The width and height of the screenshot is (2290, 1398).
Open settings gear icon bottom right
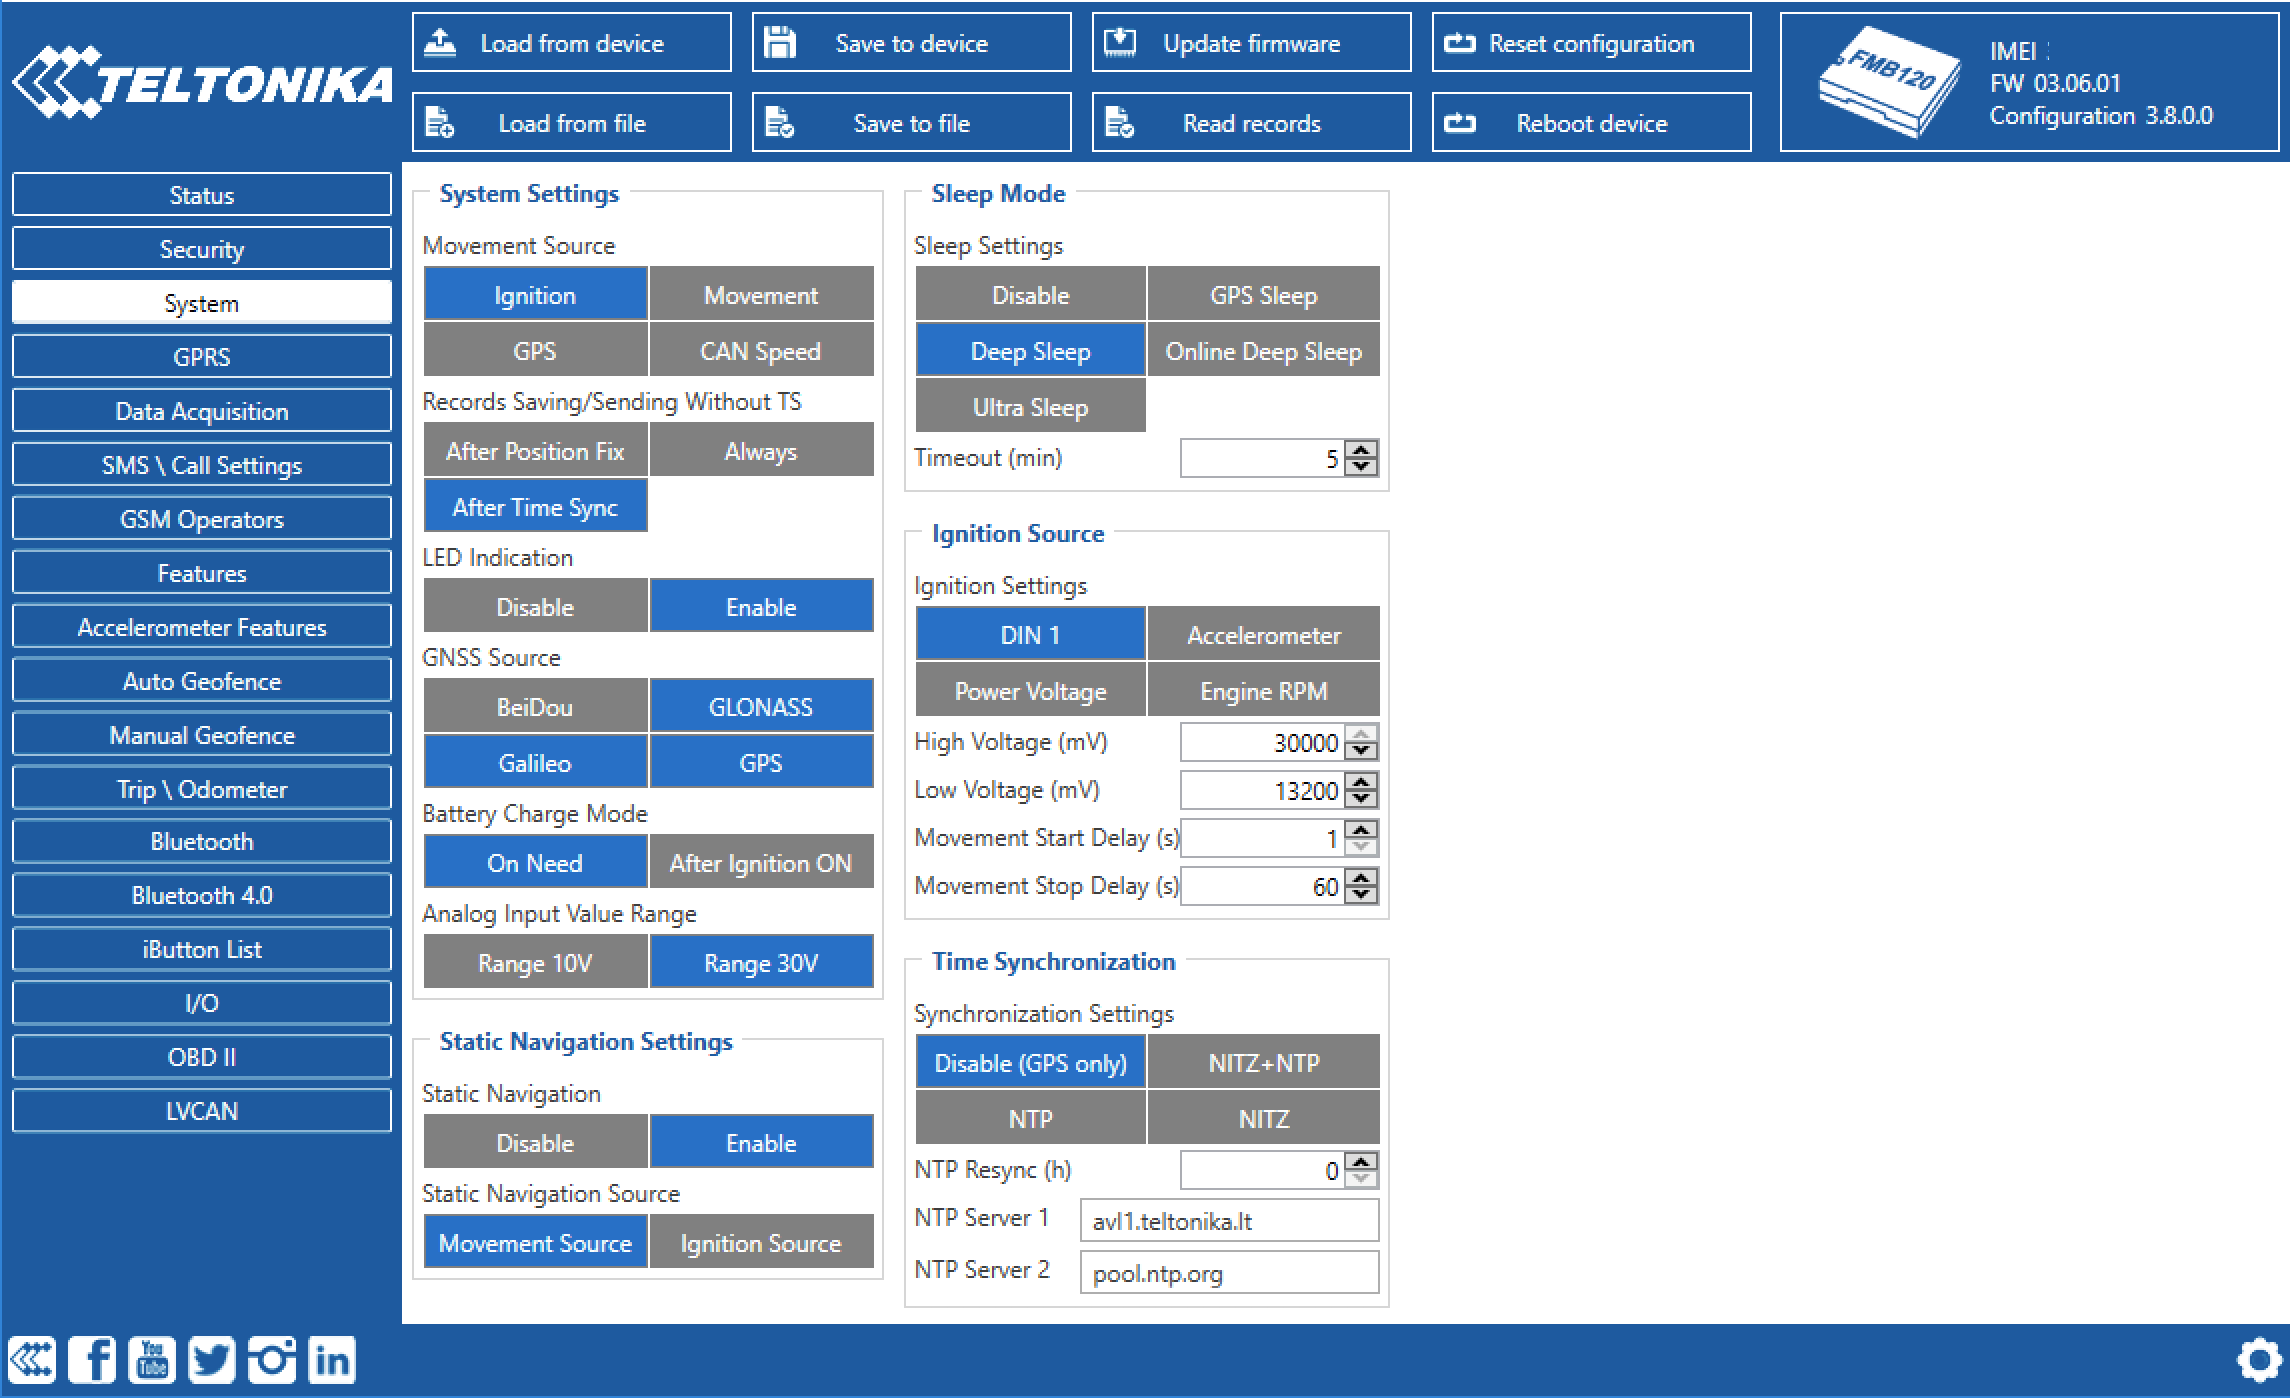(x=2259, y=1360)
